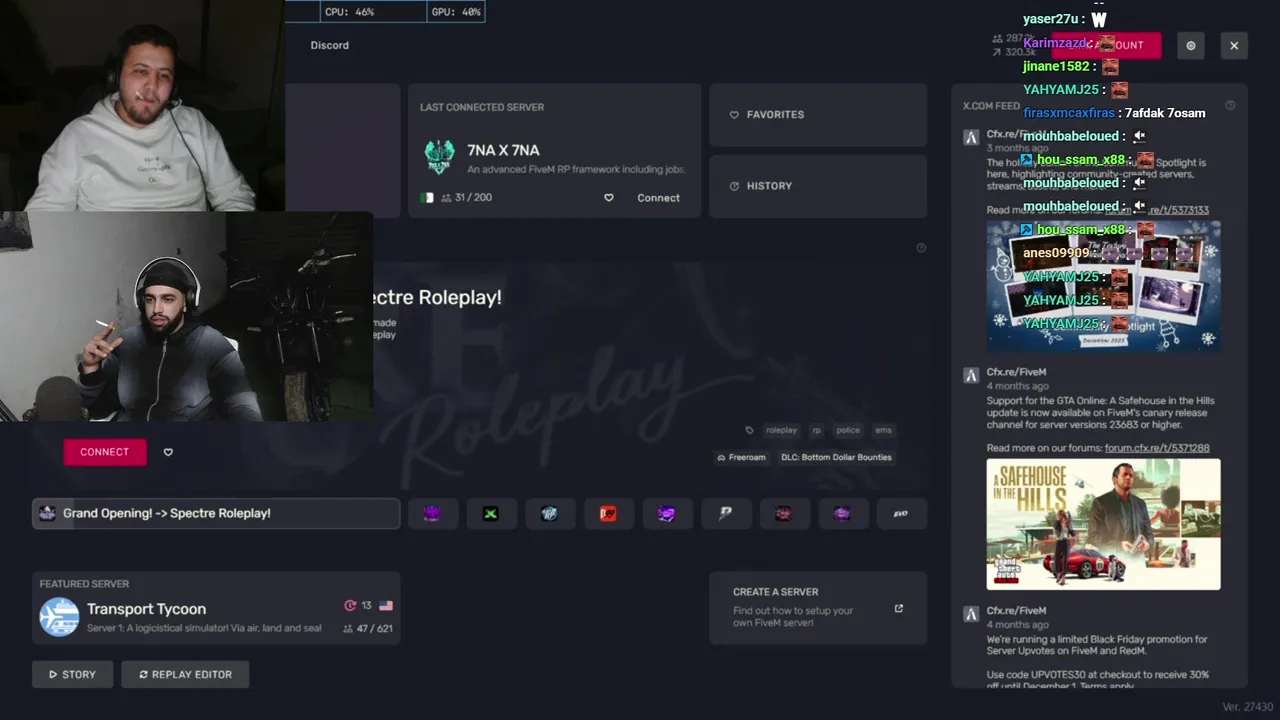
Task: Click the GPU: 40% overlay readout
Action: (x=456, y=12)
